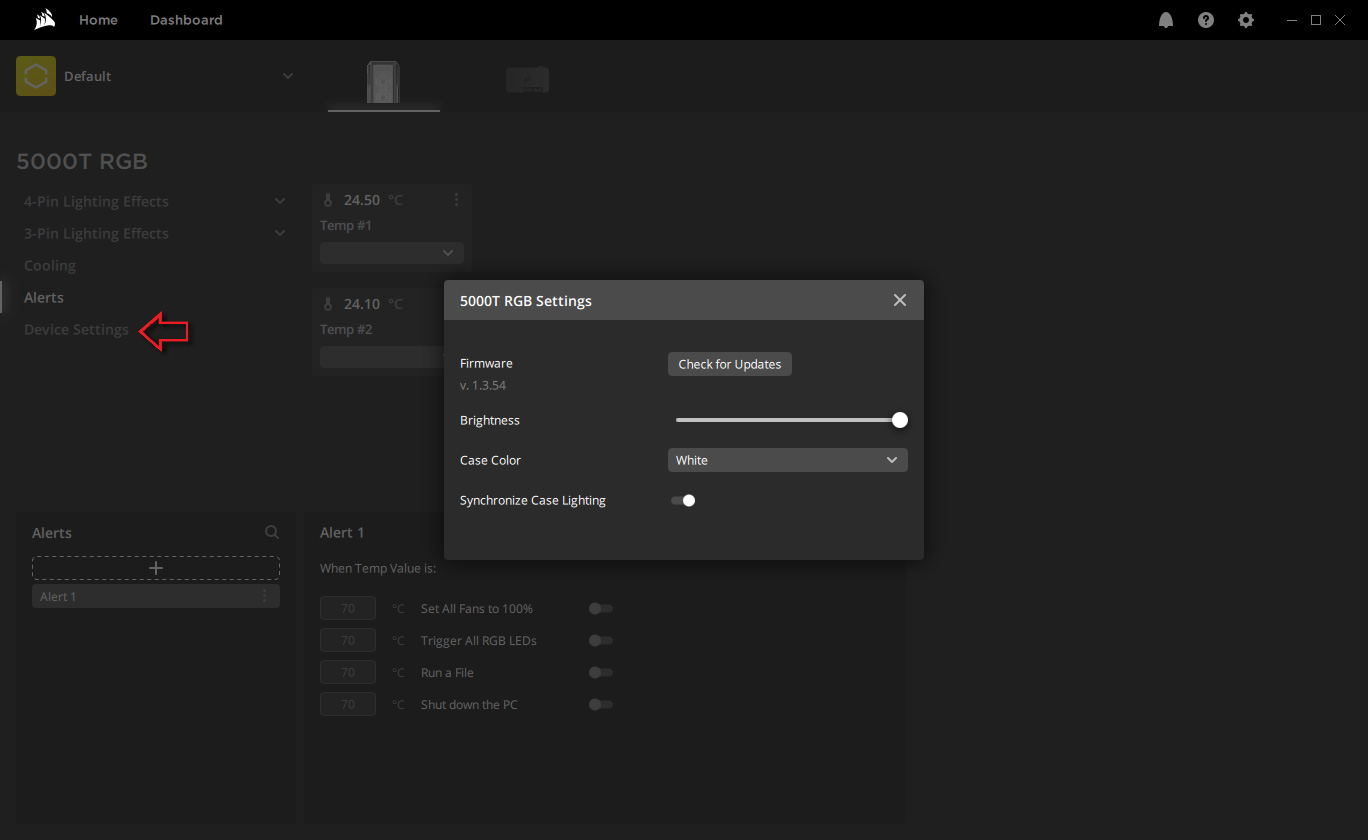1368x840 pixels.
Task: Select Alert 1 in alerts list
Action: click(x=156, y=596)
